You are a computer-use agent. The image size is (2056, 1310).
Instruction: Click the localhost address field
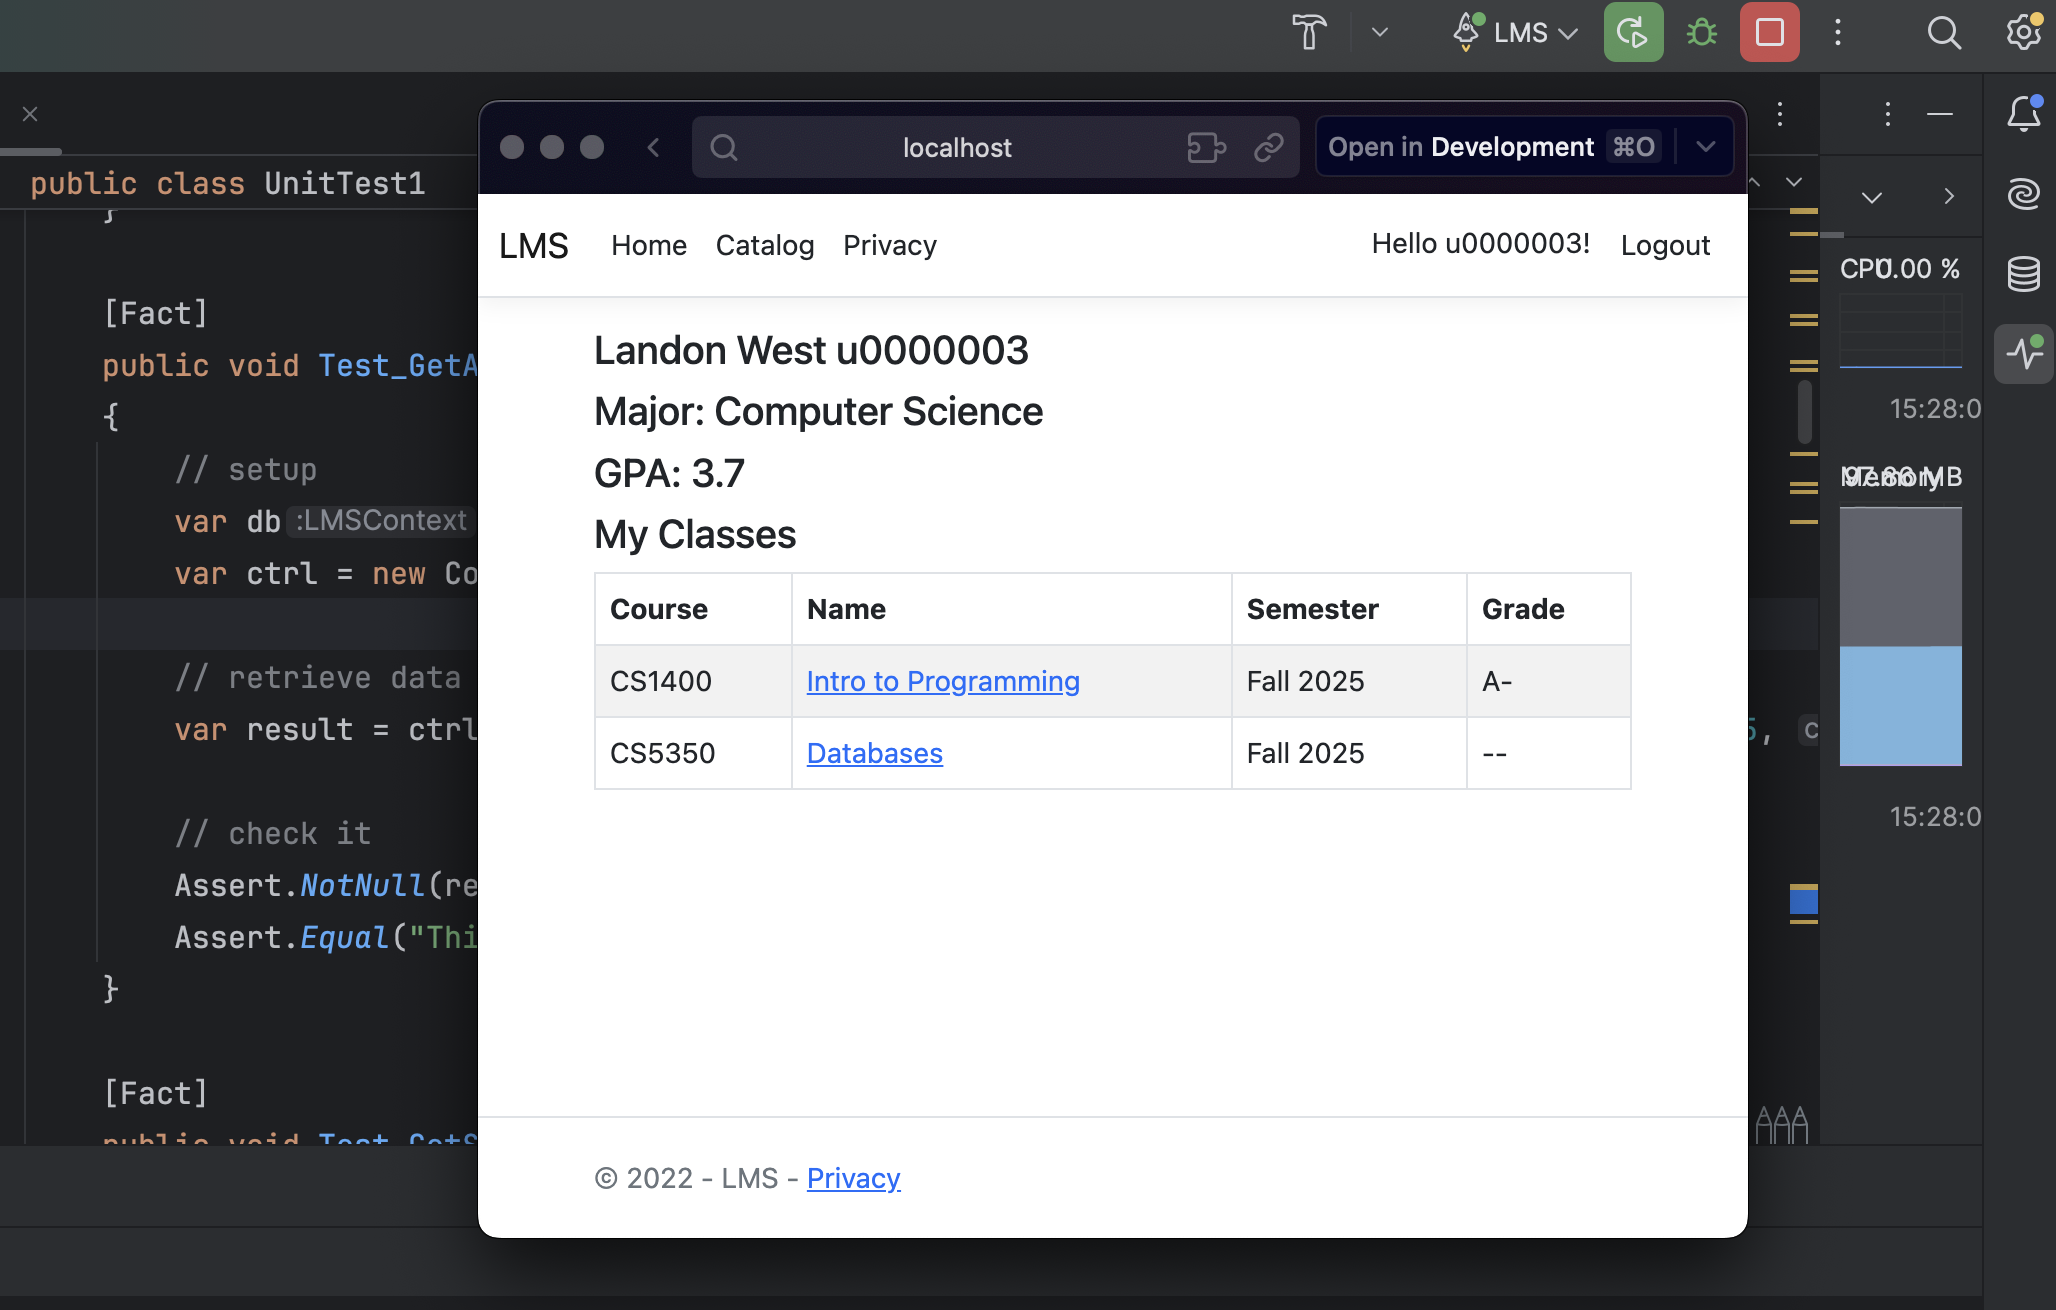click(956, 148)
